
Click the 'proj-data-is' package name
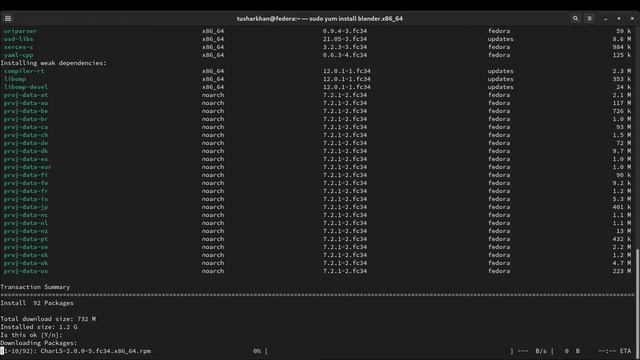tap(26, 199)
